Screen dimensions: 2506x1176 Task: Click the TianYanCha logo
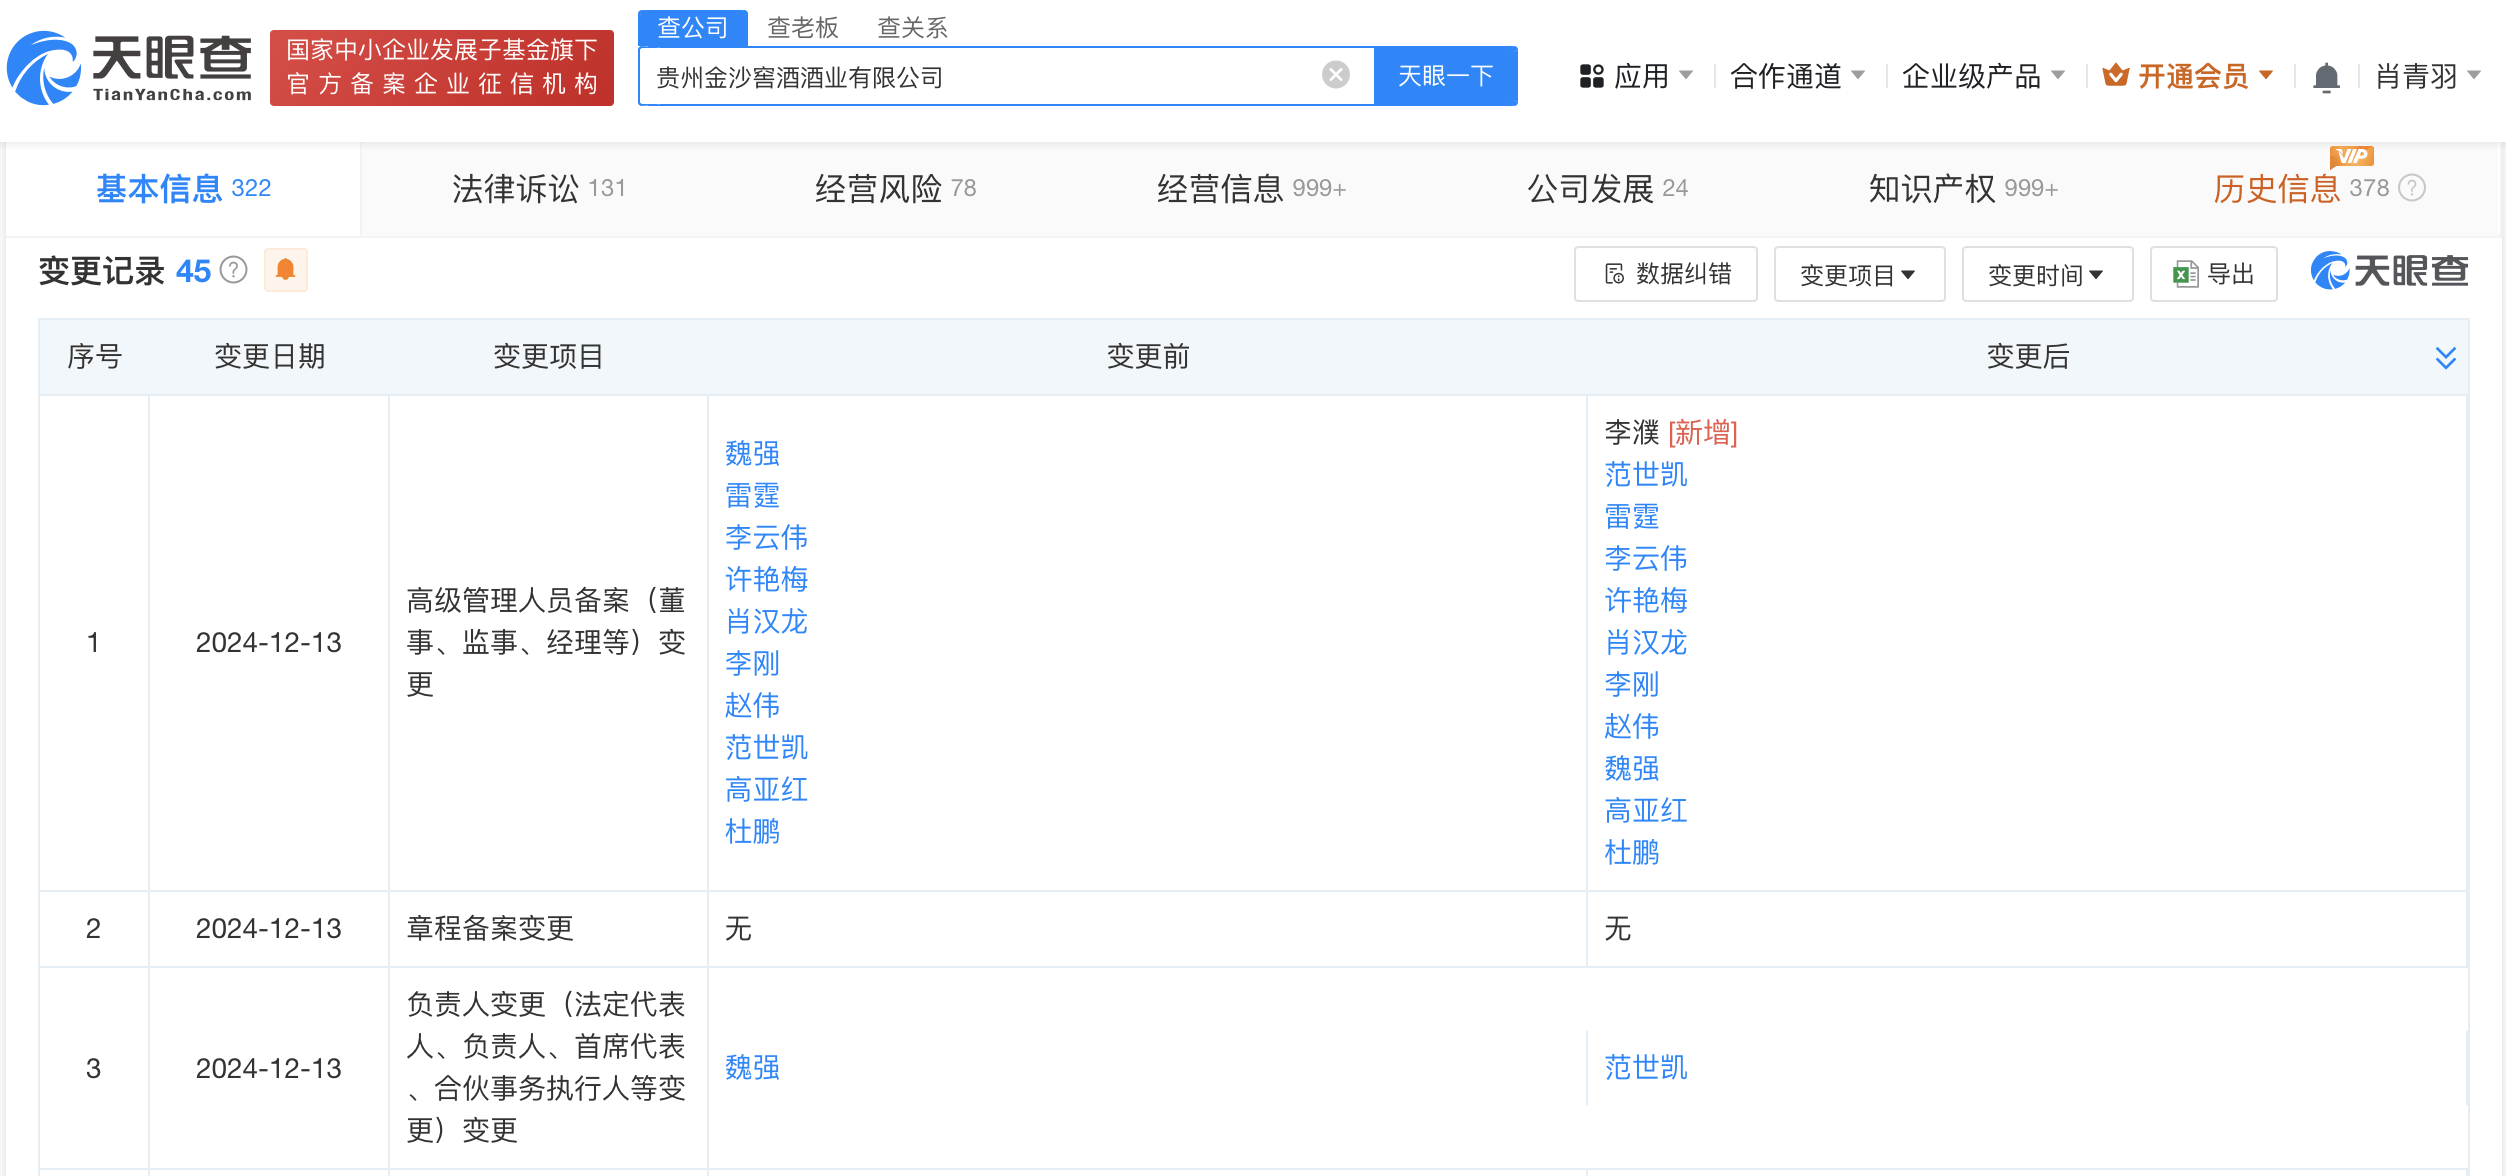129,68
